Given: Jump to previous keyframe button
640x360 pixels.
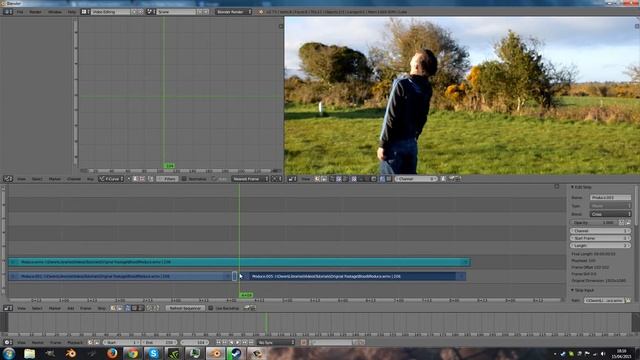Looking at the screenshot, I should [225, 342].
